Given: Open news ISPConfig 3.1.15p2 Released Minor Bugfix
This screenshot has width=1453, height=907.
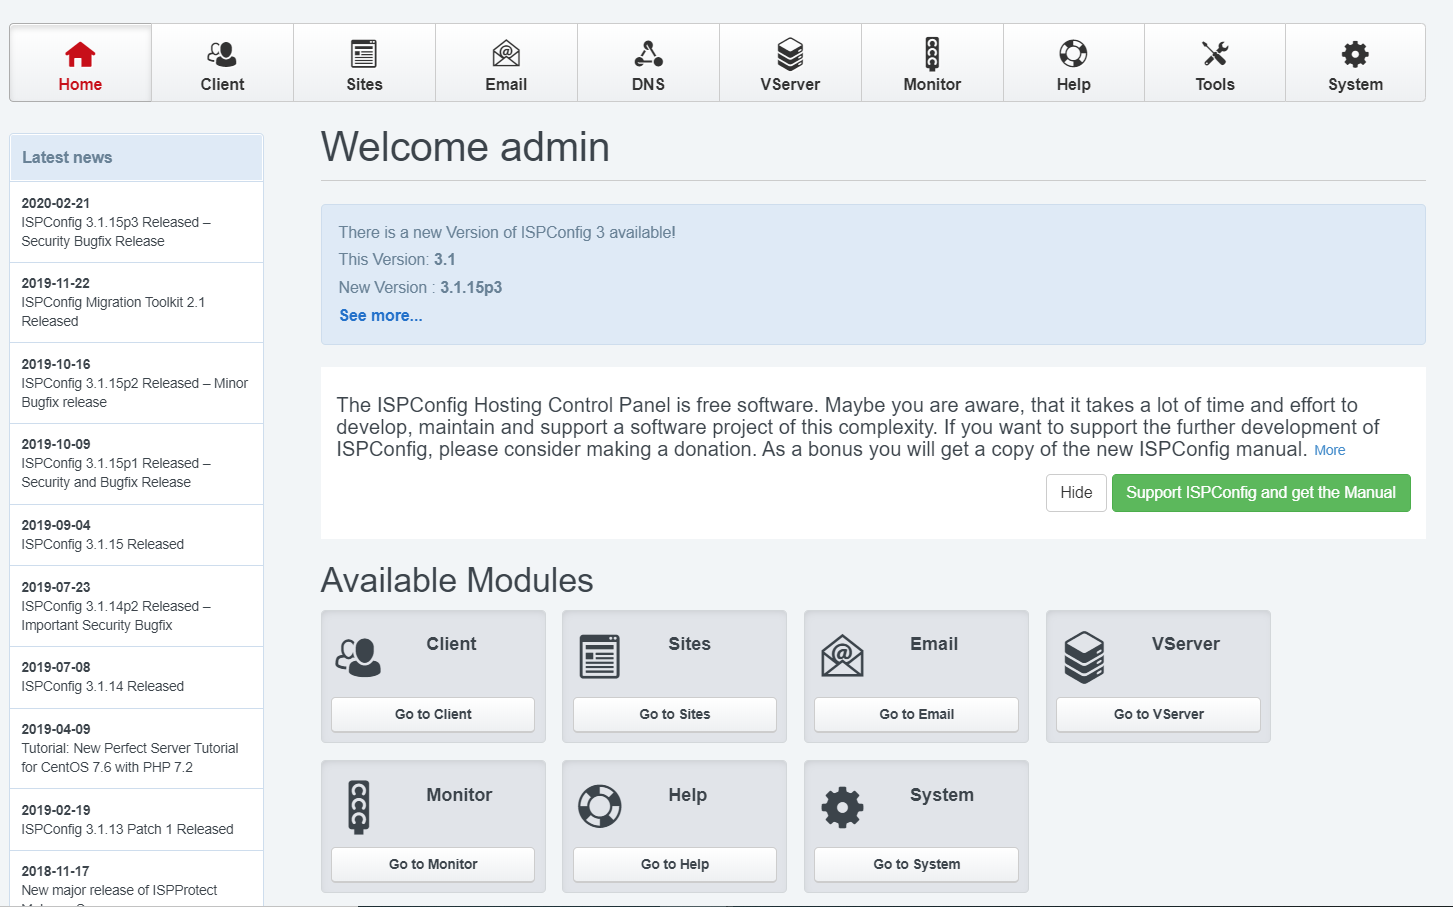Looking at the screenshot, I should pyautogui.click(x=134, y=393).
